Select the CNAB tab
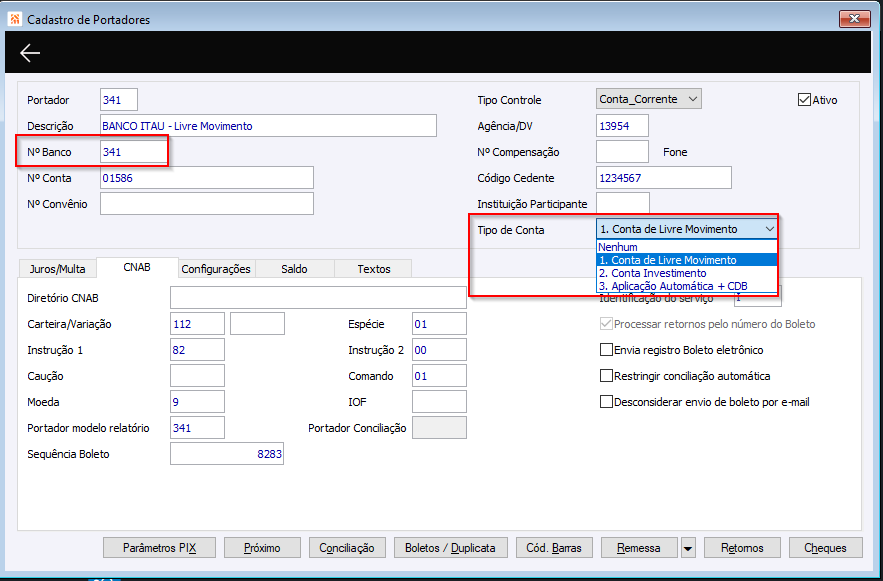Image resolution: width=883 pixels, height=581 pixels. point(137,267)
